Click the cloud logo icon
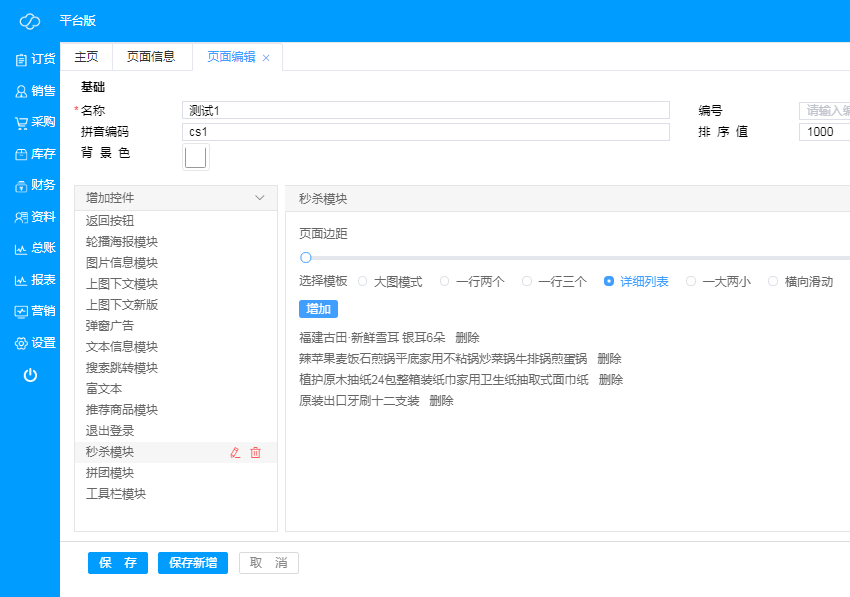Viewport: 850px width, 597px height. 30,21
